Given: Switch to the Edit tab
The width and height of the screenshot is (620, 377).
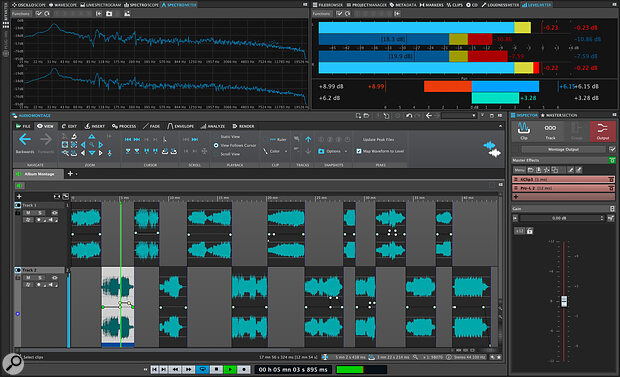Looking at the screenshot, I should pyautogui.click(x=69, y=126).
